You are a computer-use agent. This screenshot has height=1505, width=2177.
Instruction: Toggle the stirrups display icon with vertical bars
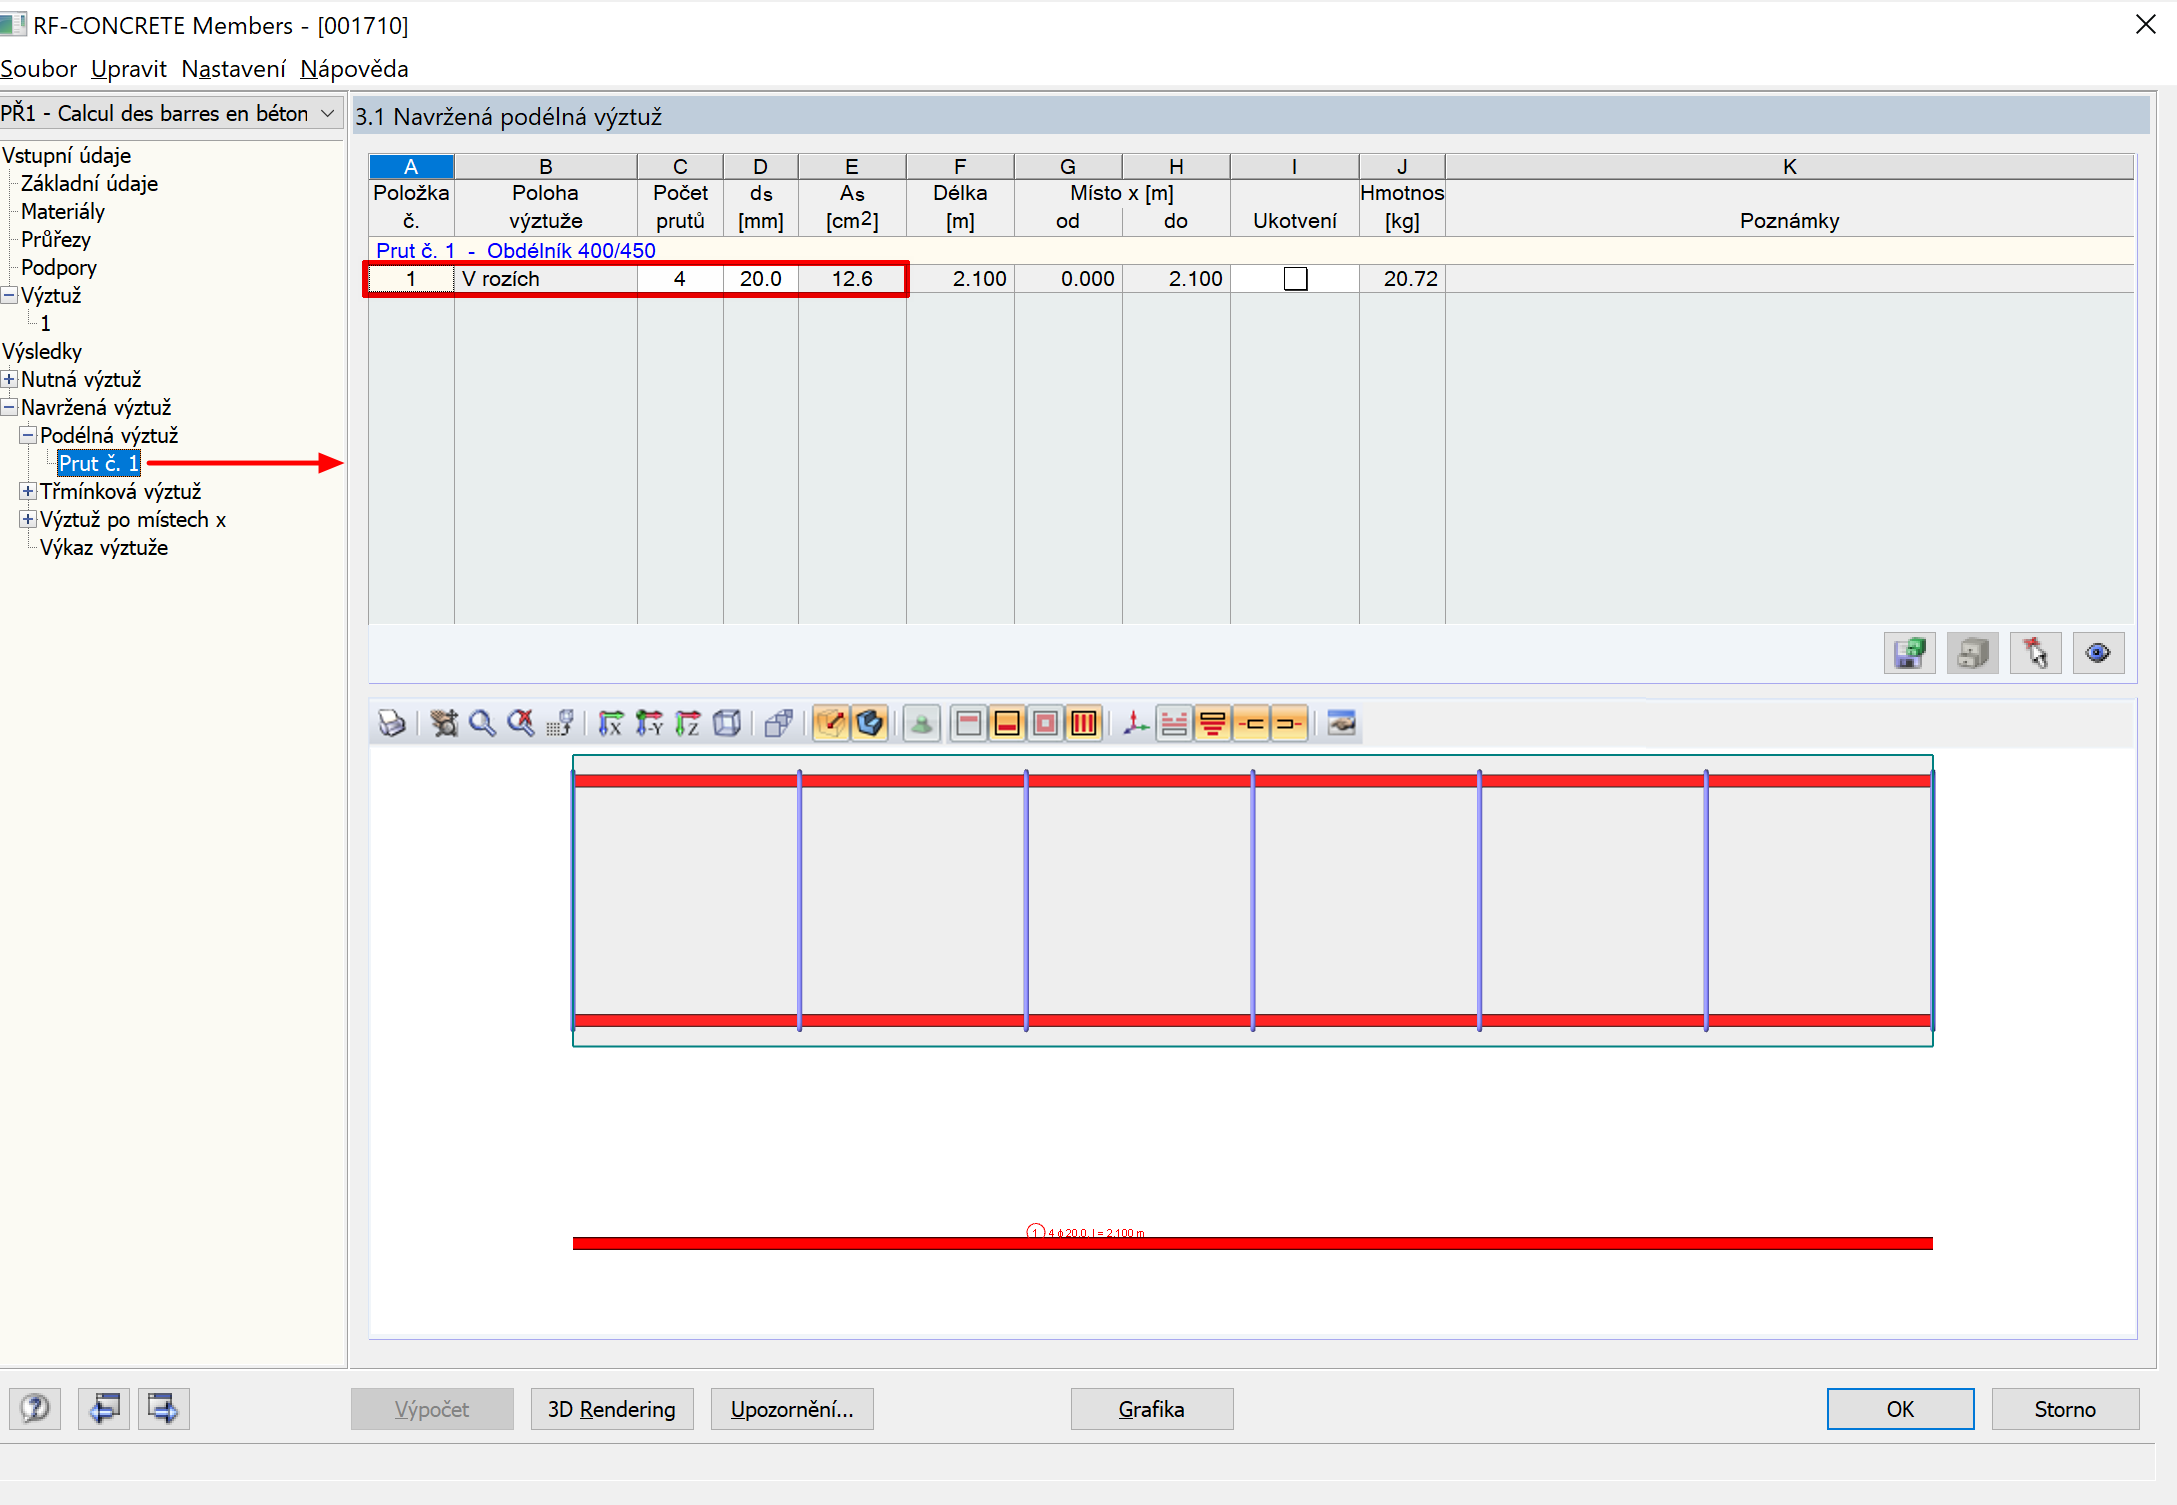tap(1084, 723)
